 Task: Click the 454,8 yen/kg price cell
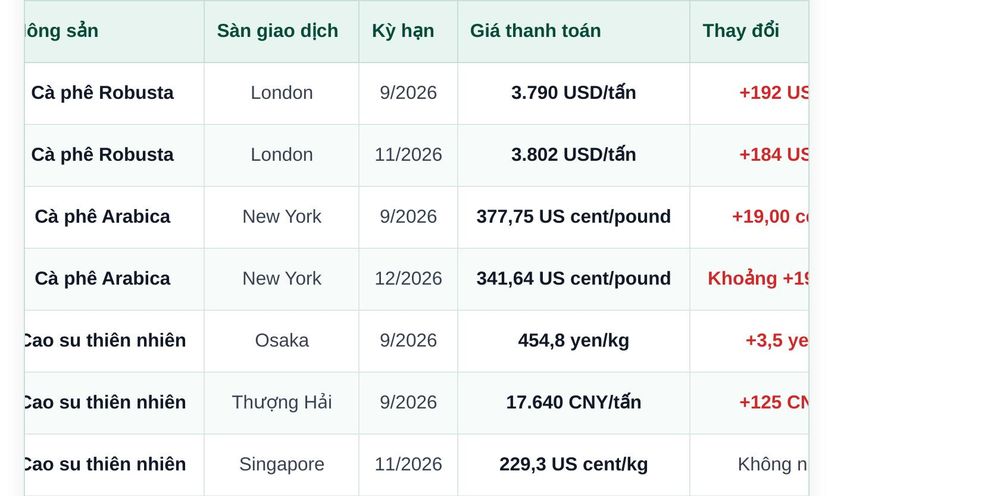[573, 340]
